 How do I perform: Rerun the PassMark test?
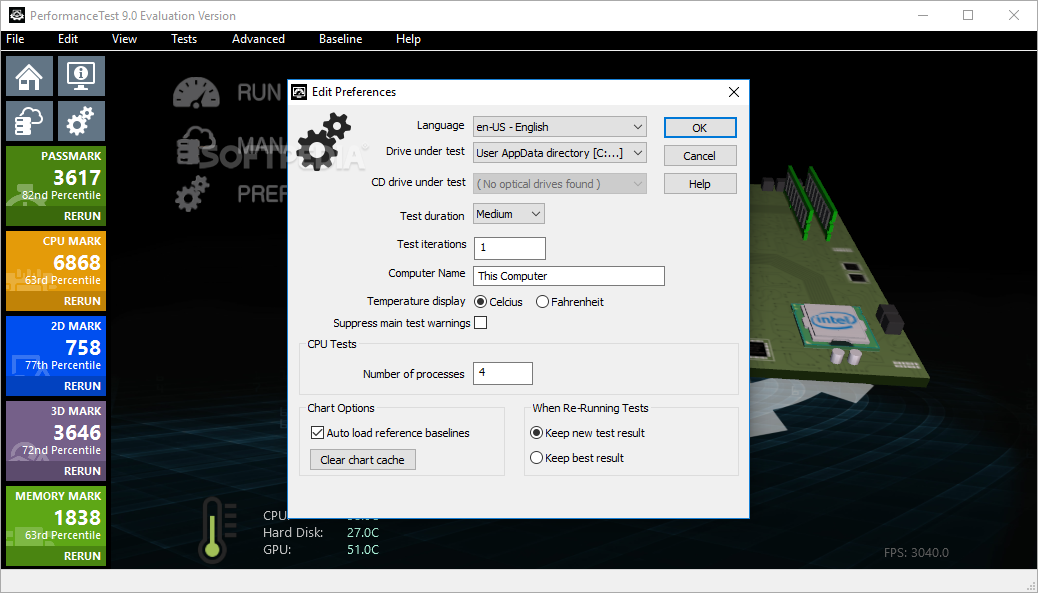click(82, 216)
